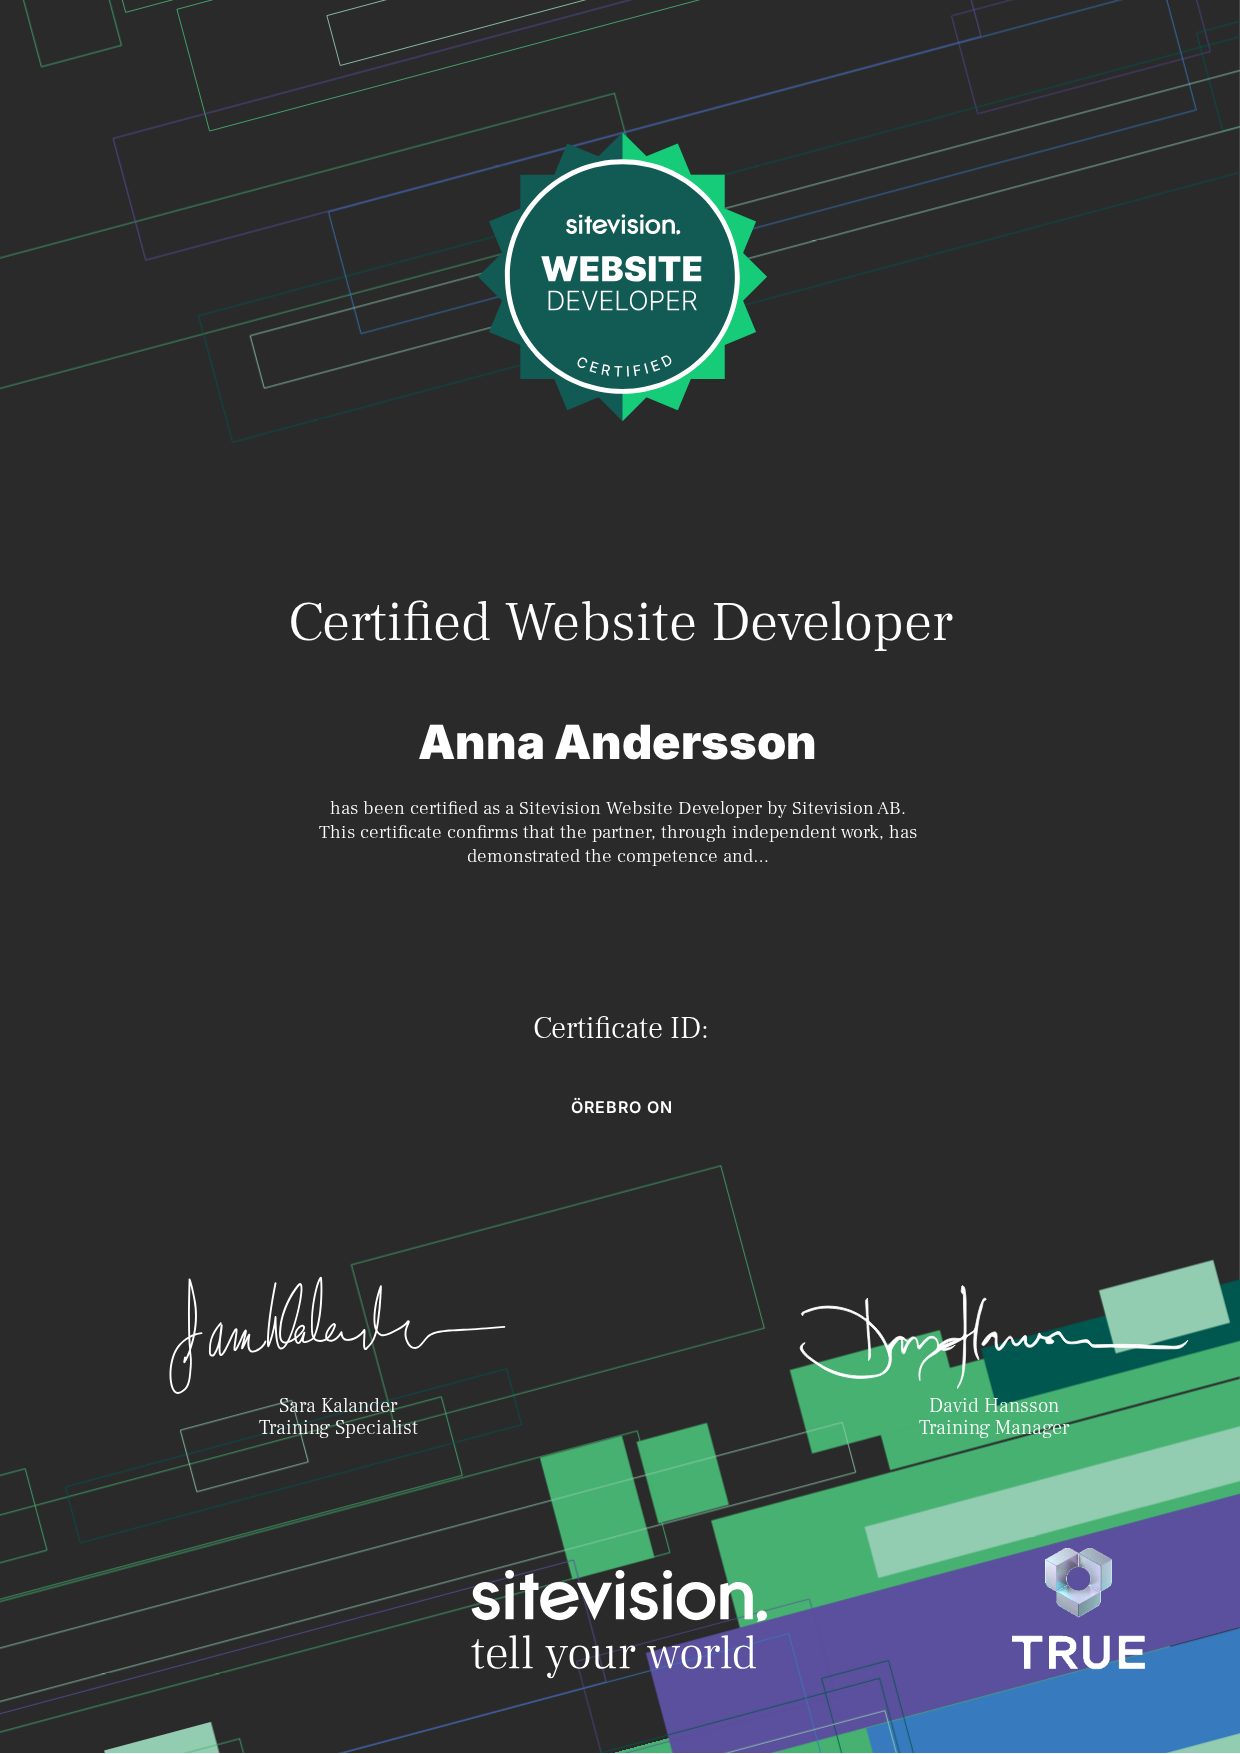Click the 'Sara Kalander' name text

(x=338, y=1405)
